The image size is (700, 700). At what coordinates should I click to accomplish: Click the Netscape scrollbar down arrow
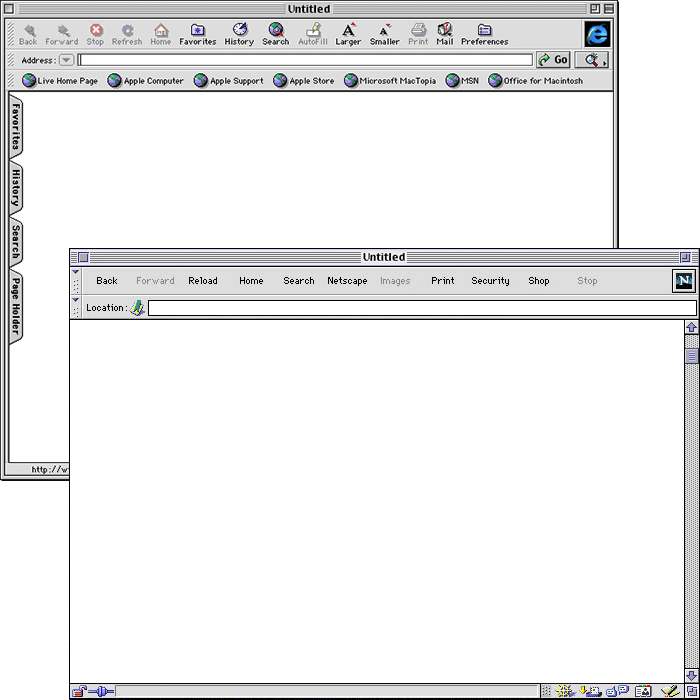tap(692, 675)
